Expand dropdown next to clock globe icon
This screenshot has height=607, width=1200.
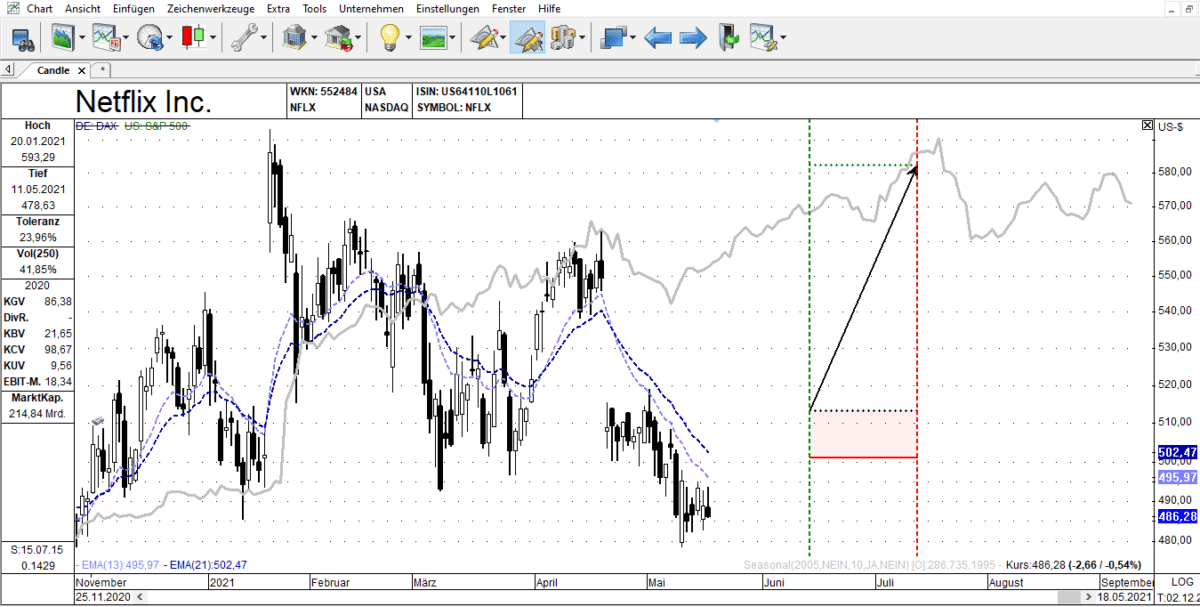169,39
